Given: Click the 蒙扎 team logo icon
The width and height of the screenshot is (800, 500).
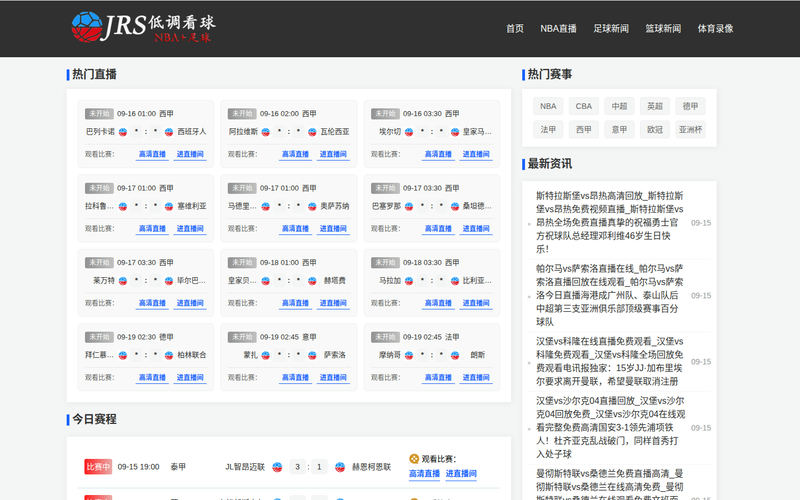Looking at the screenshot, I should click(x=266, y=356).
